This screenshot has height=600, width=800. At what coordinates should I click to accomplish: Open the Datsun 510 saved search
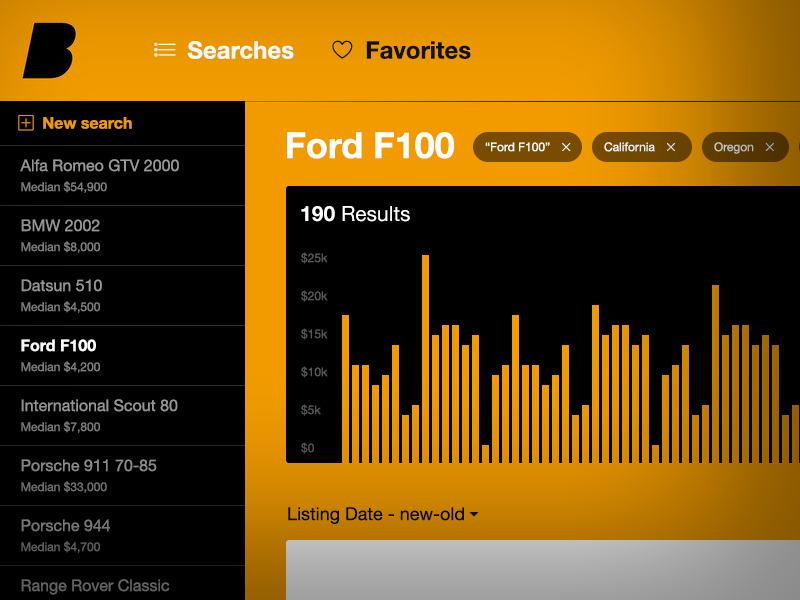click(x=122, y=296)
